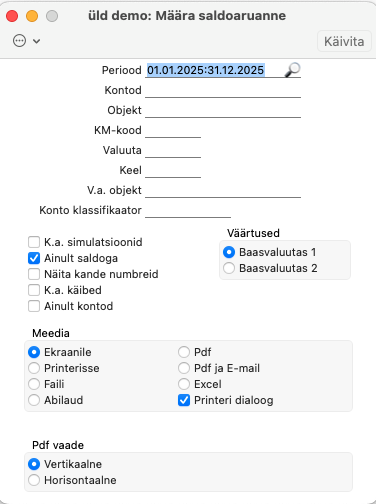
Task: Tick Näita kande numbreid checkbox
Action: click(x=34, y=274)
